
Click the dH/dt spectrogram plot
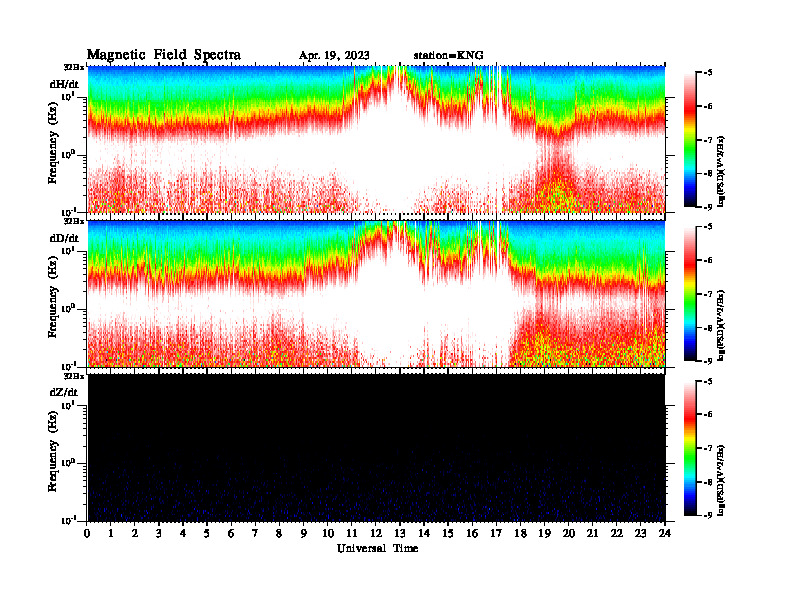(376, 139)
